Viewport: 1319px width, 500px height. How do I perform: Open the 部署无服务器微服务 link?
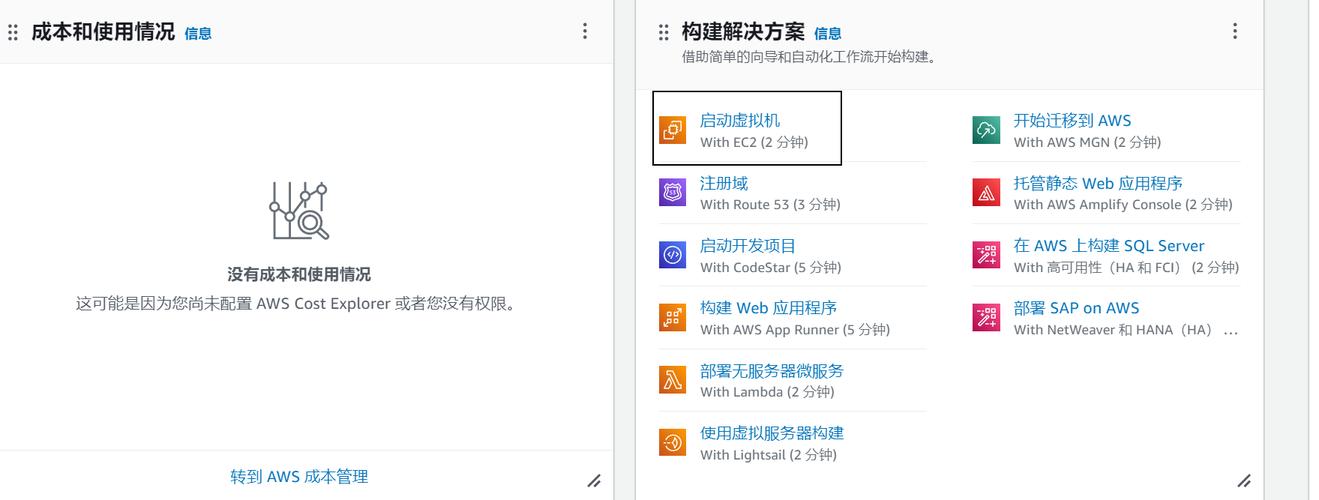click(x=772, y=370)
